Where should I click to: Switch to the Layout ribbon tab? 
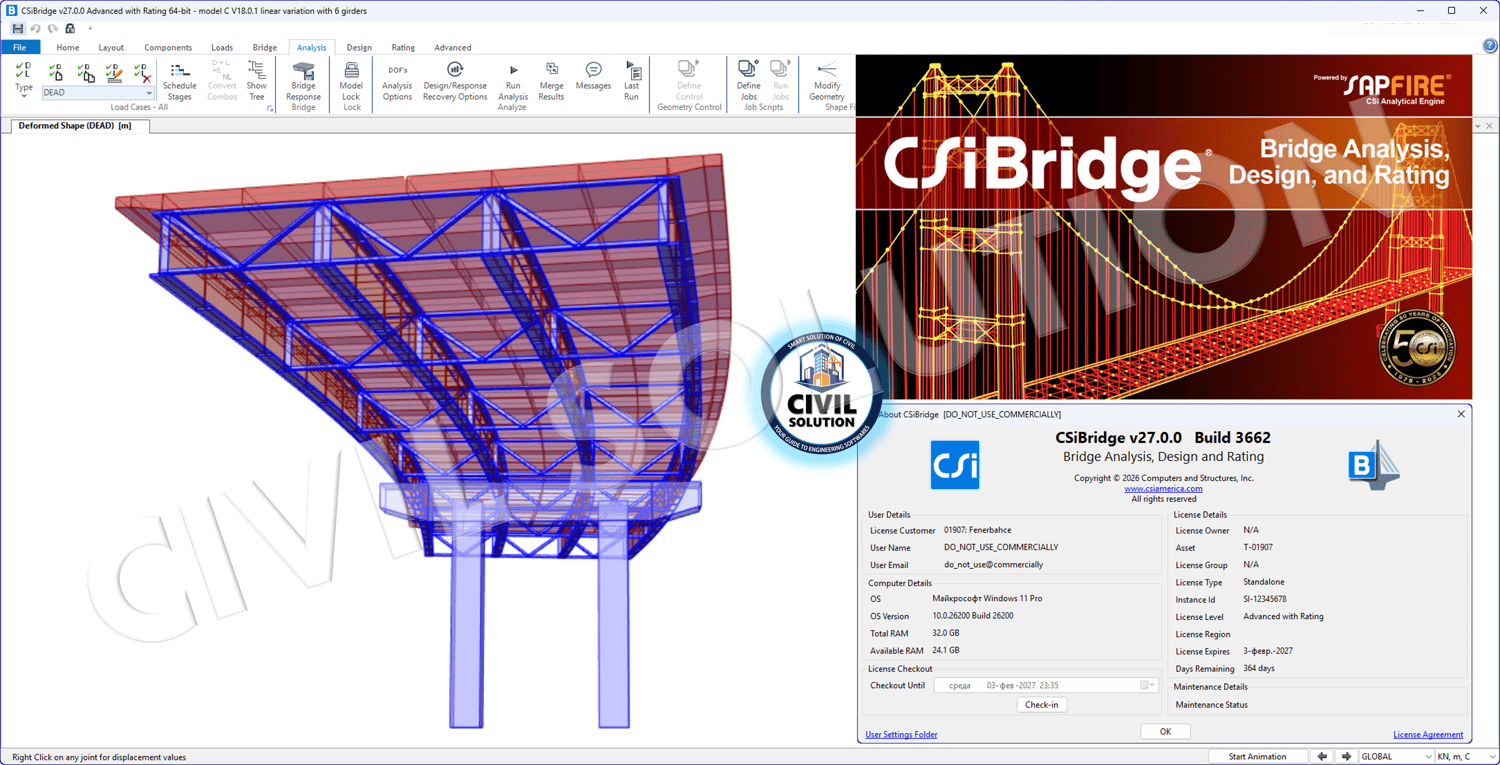111,47
